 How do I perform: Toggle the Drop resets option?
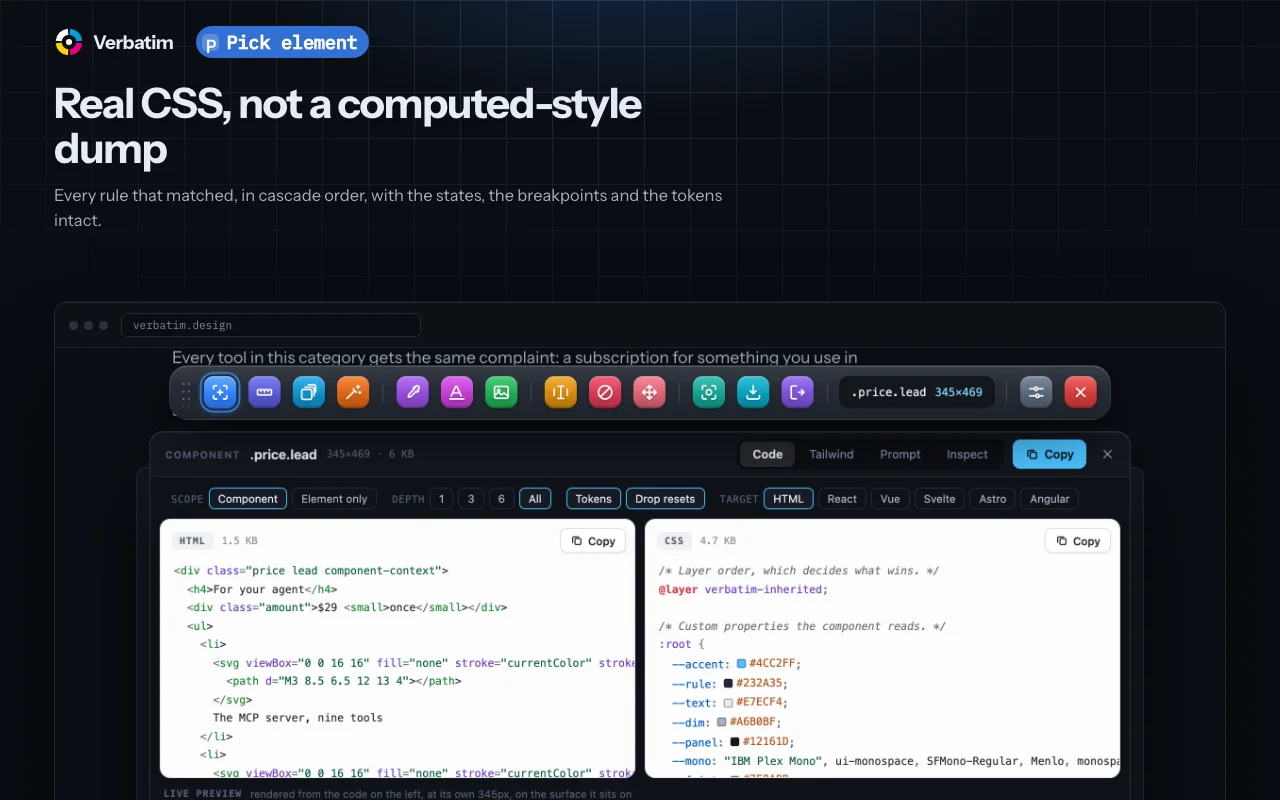[x=665, y=499]
